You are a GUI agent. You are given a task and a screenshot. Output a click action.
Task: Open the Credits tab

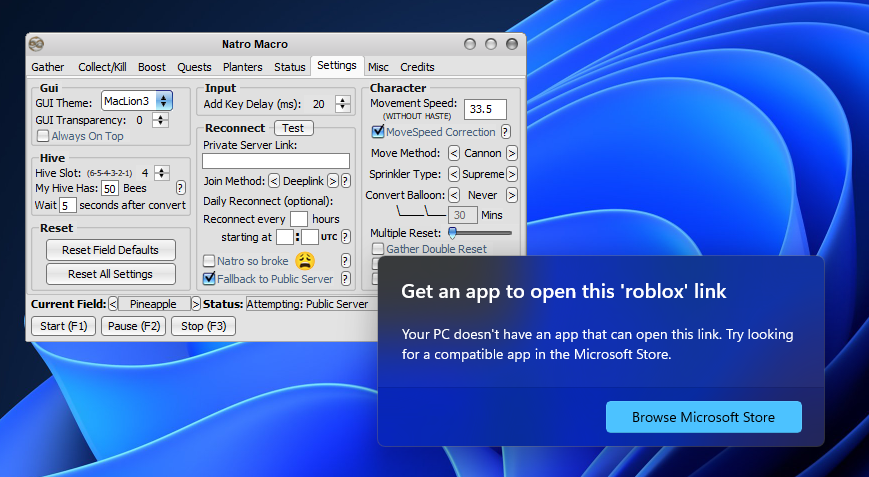(x=417, y=66)
